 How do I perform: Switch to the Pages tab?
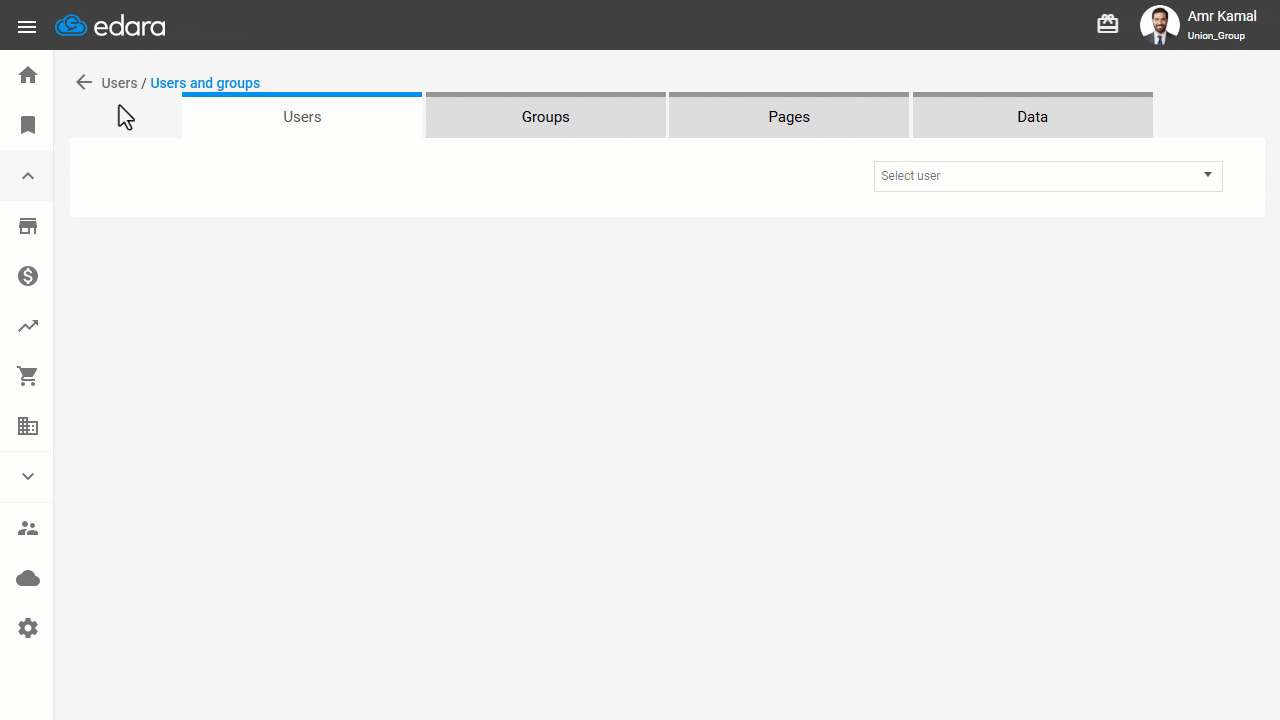[x=789, y=116]
